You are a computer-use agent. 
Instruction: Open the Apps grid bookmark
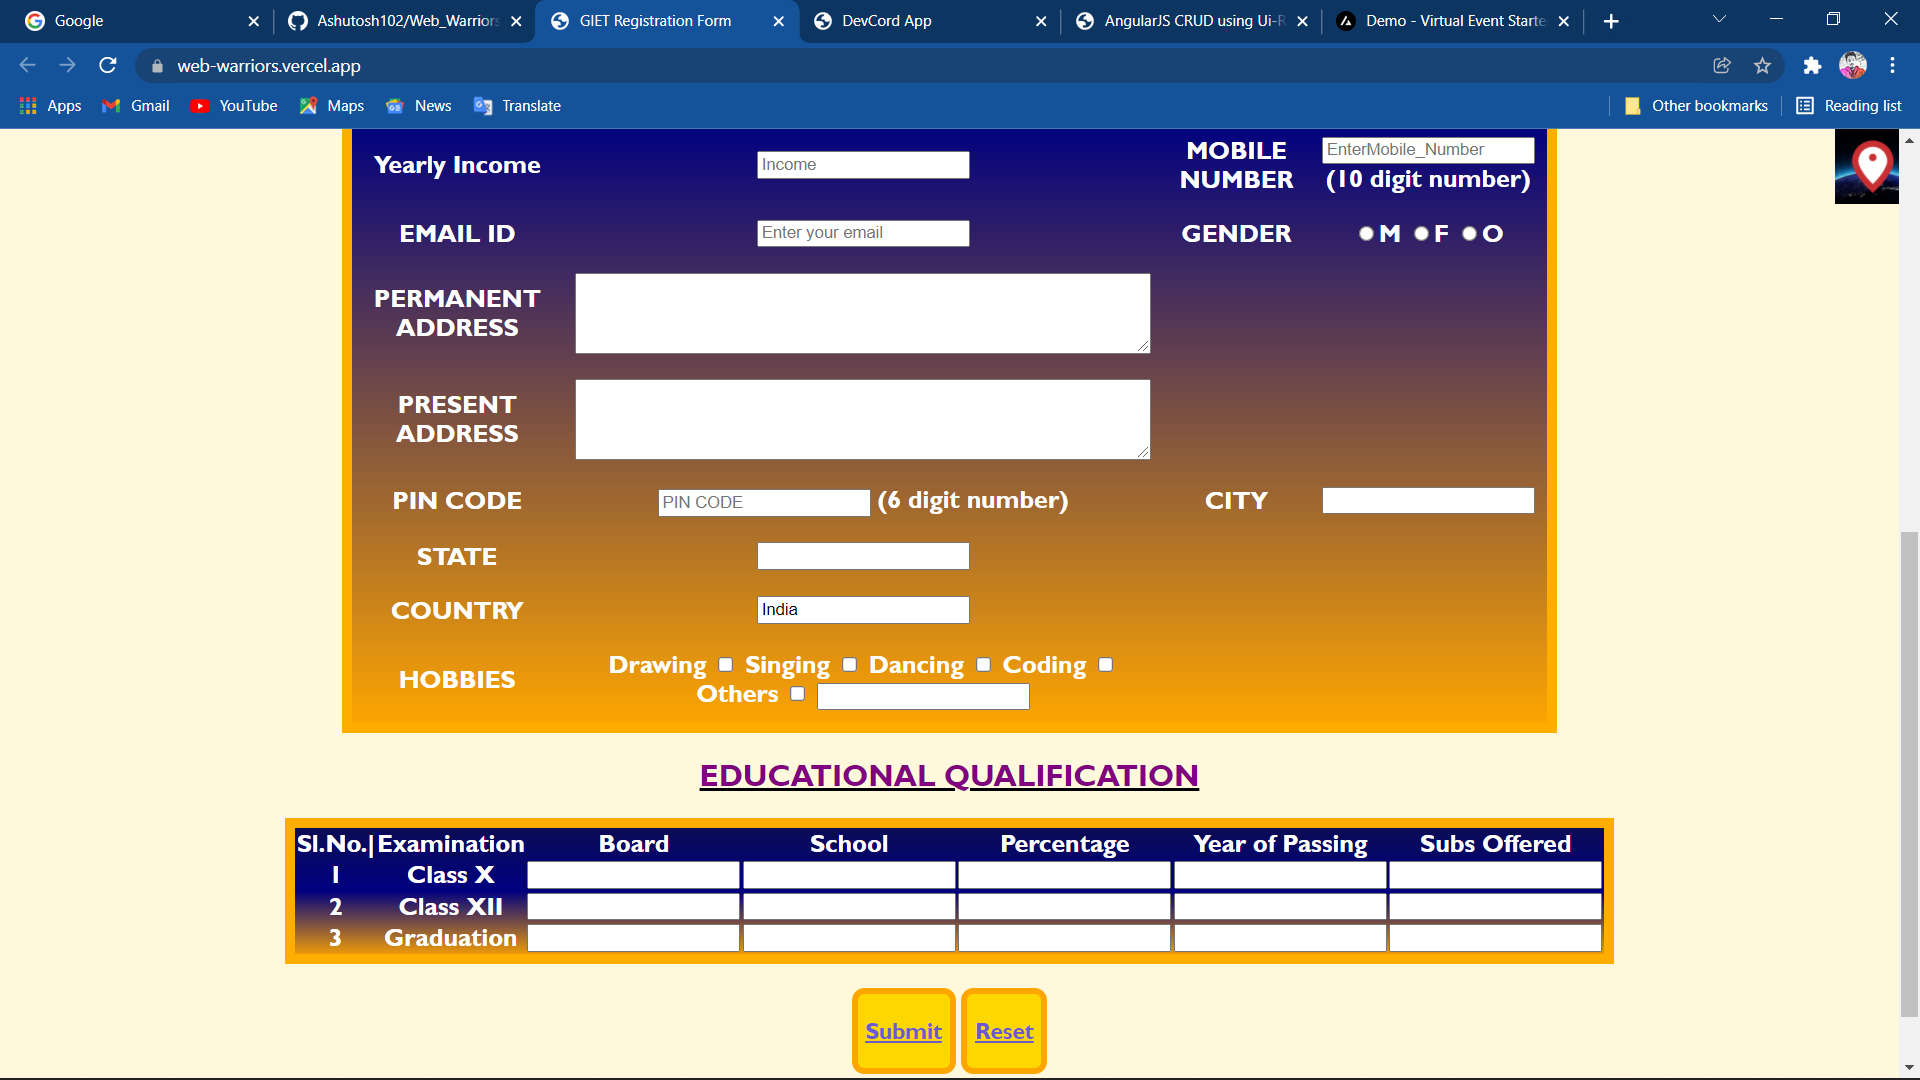point(51,106)
